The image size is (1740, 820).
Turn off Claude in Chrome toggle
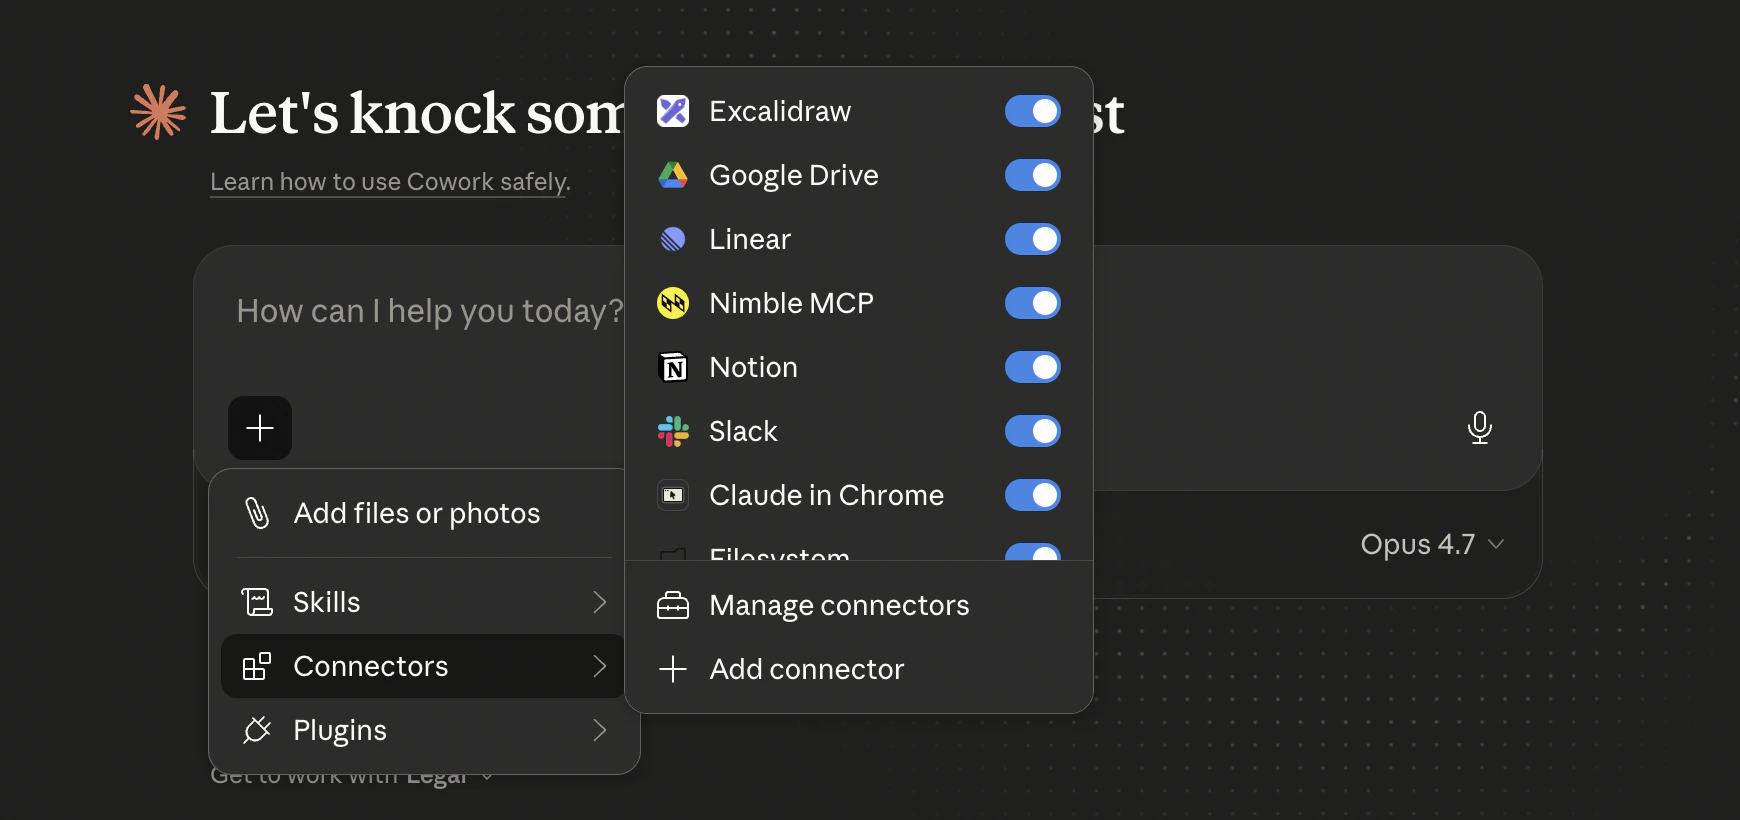pyautogui.click(x=1033, y=495)
